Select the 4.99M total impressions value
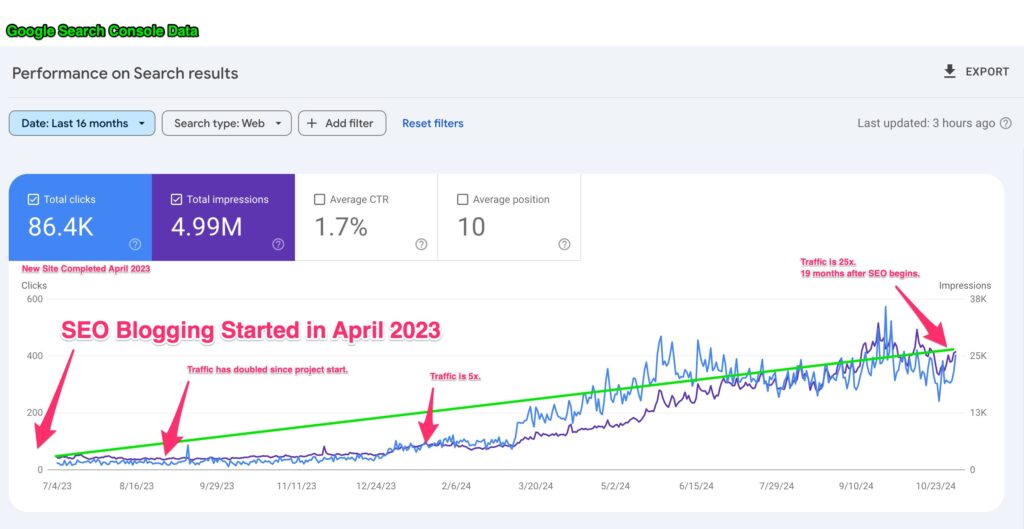 206,227
